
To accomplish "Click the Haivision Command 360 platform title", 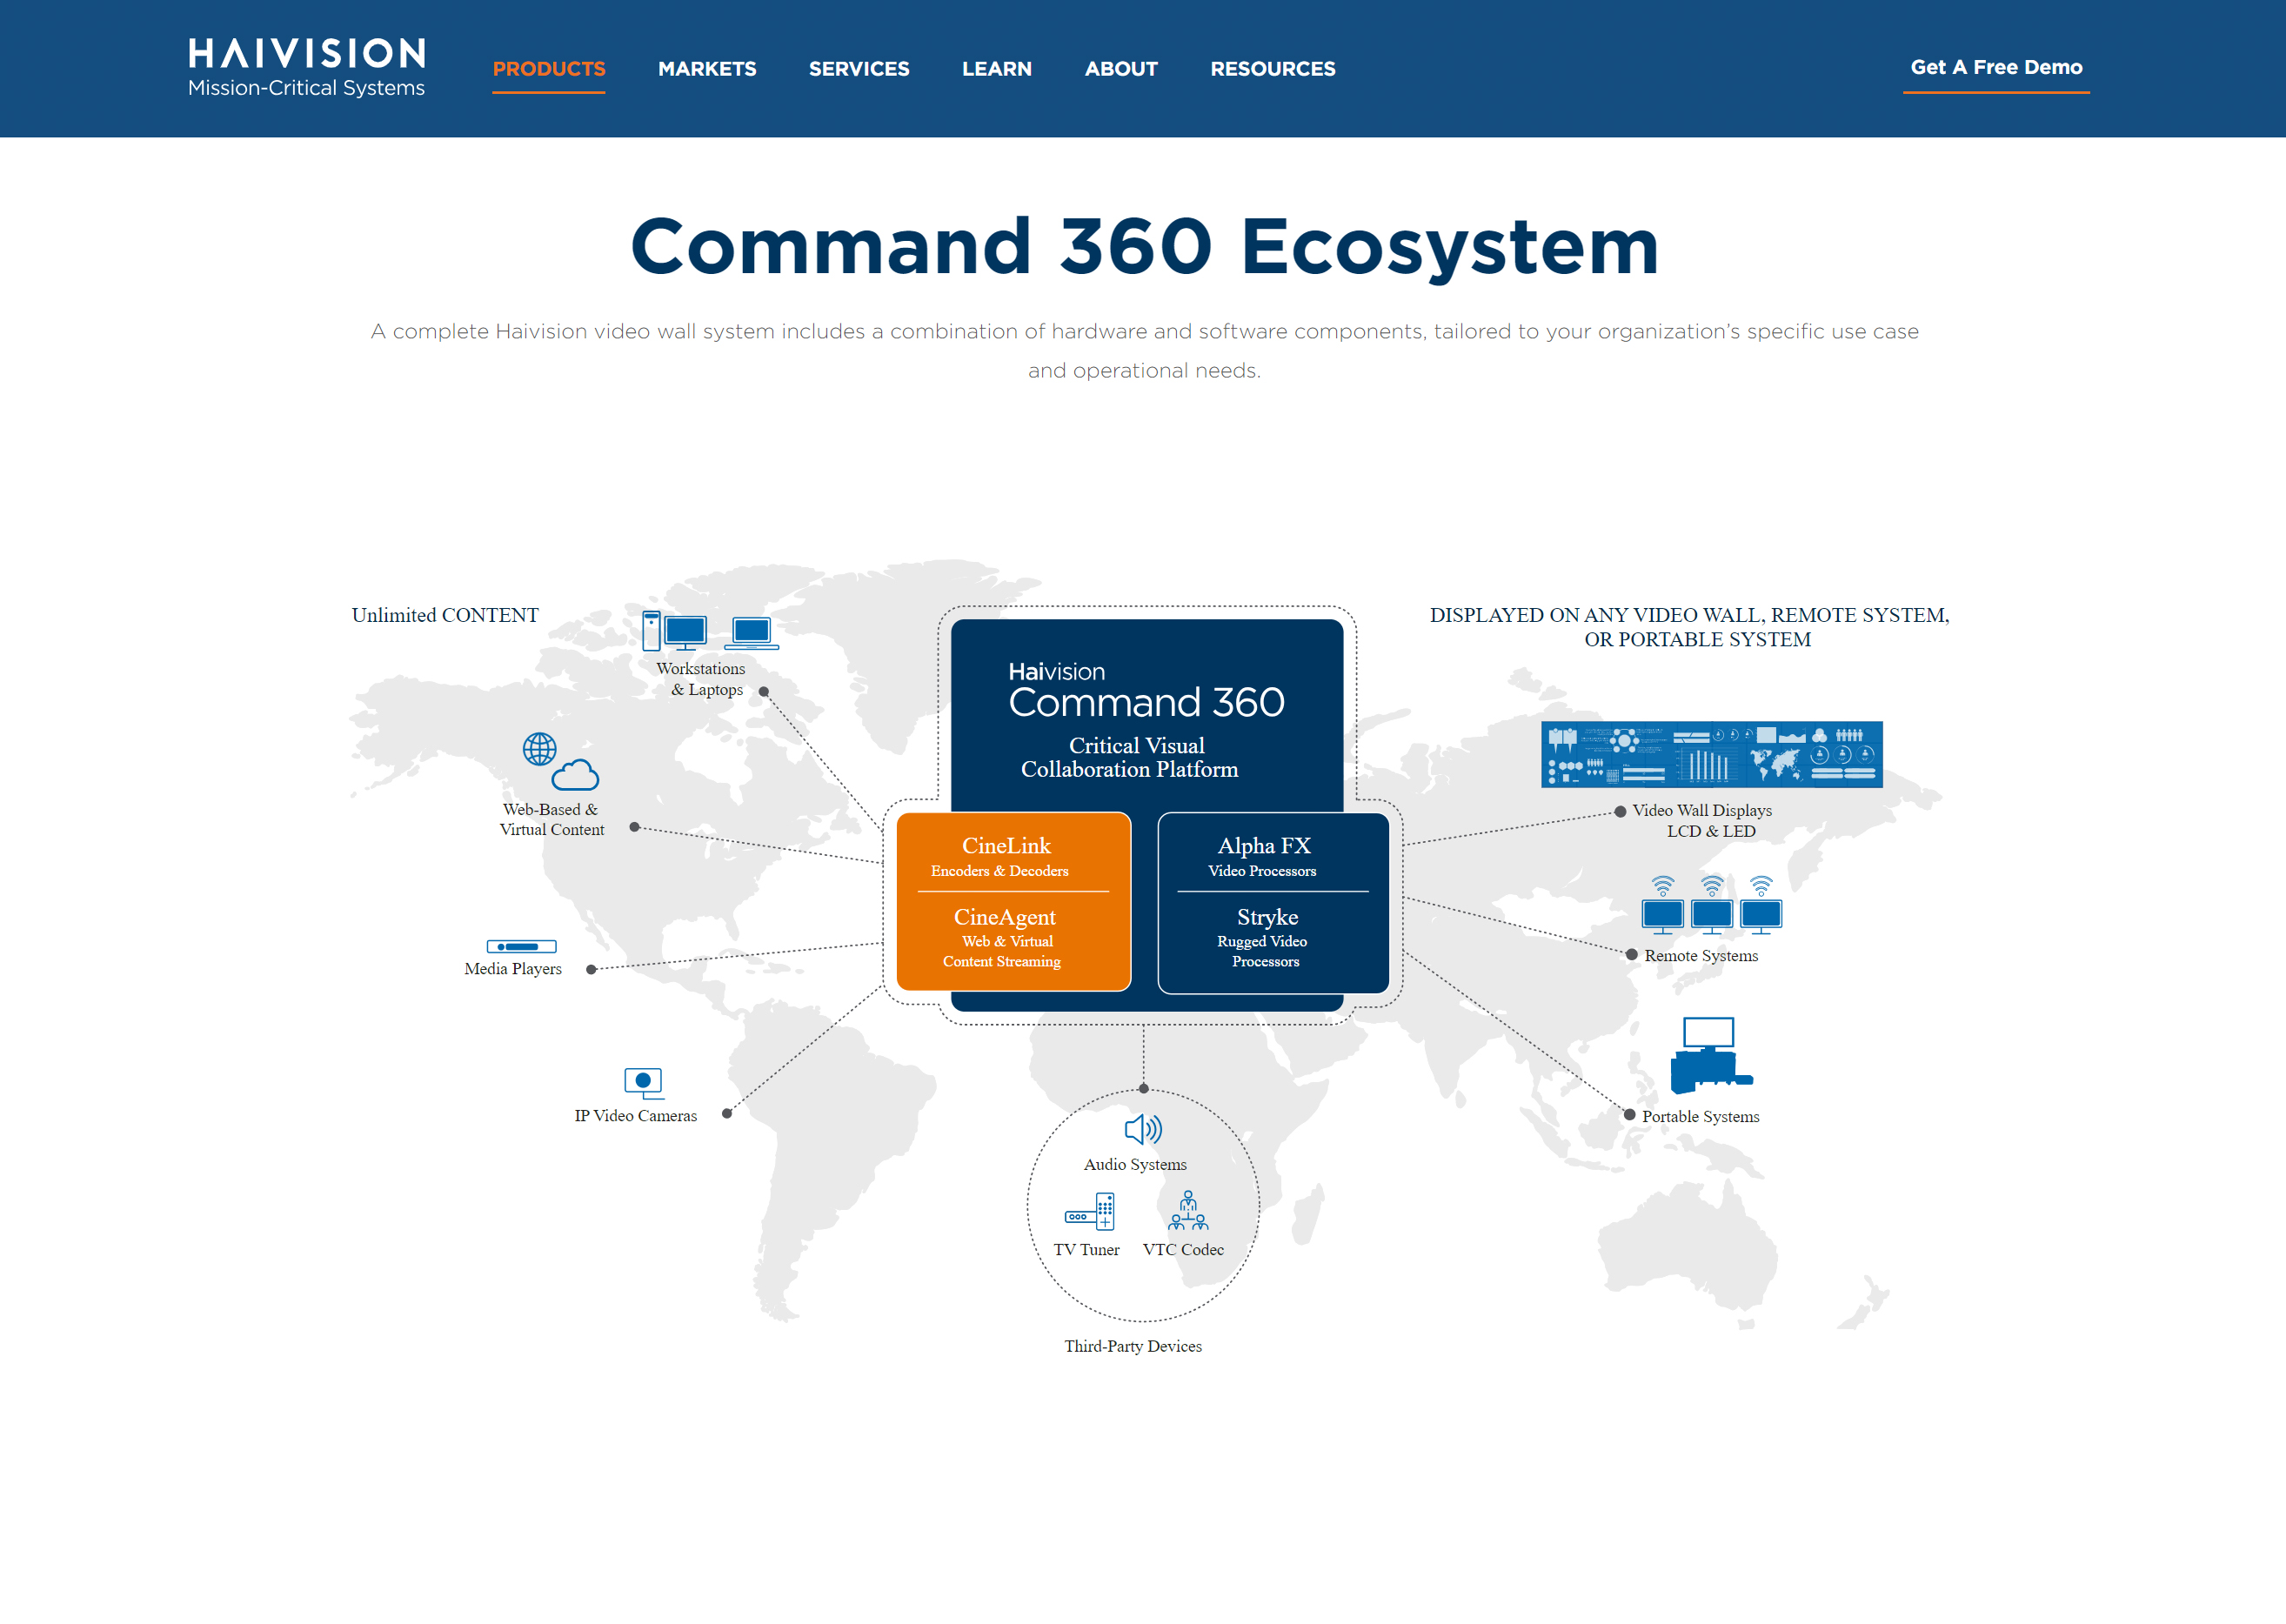I will click(1146, 691).
